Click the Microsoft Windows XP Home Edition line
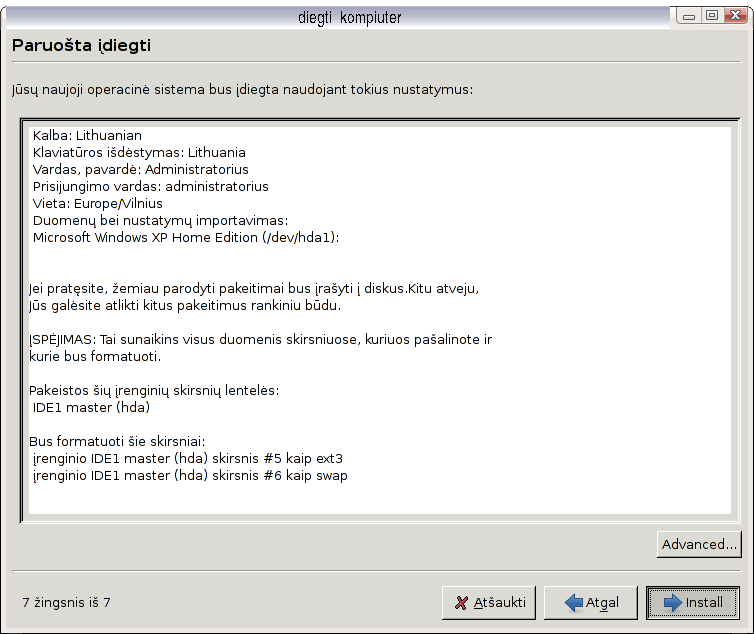 (186, 237)
